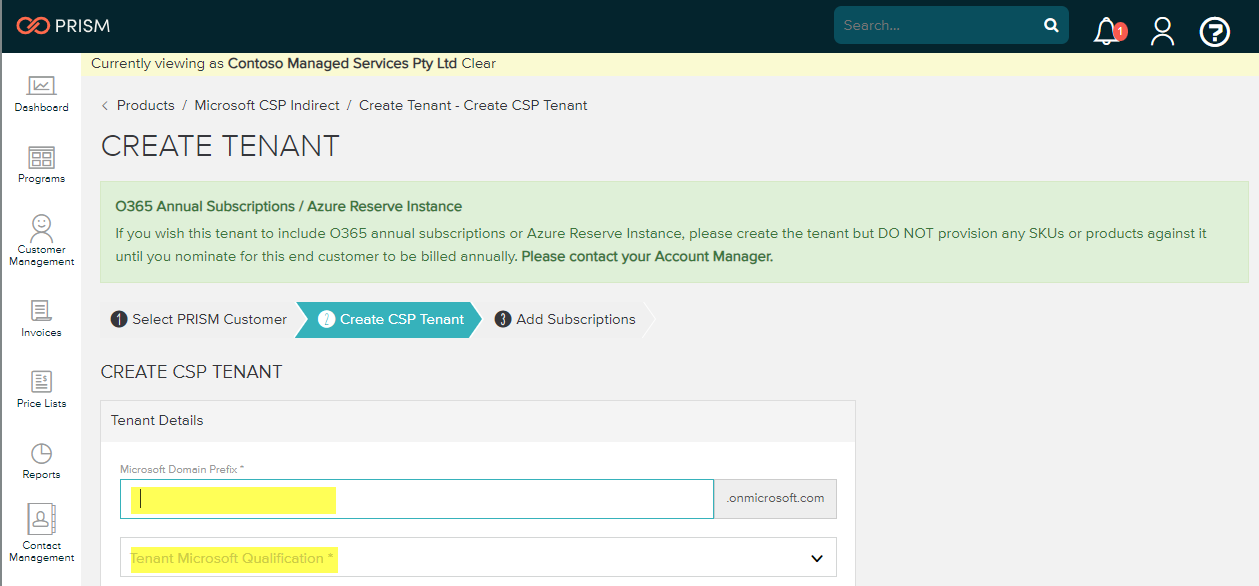1259x586 pixels.
Task: Navigate to Microsoft CSP Indirect breadcrumb
Action: pyautogui.click(x=267, y=106)
